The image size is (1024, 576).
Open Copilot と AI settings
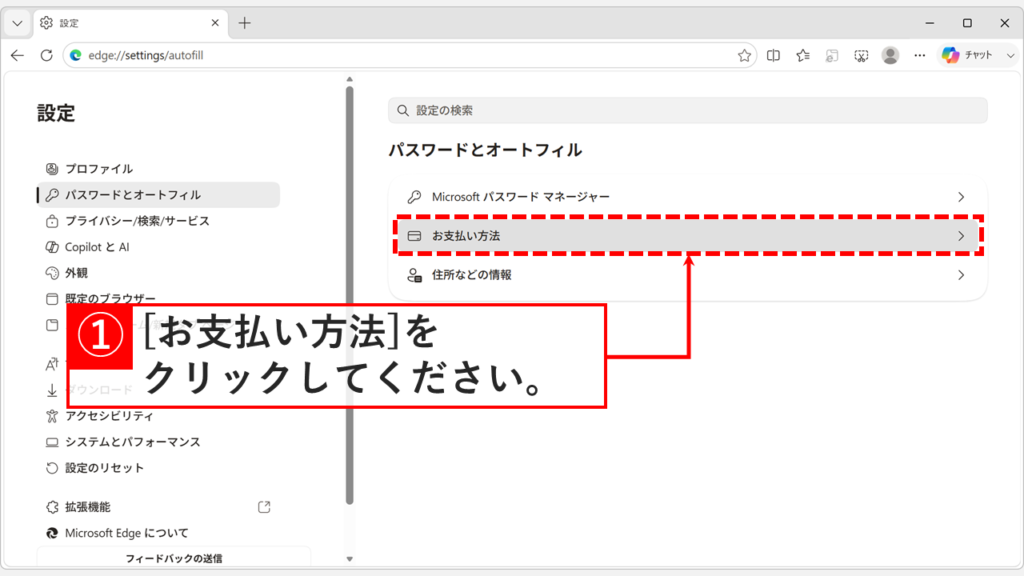point(159,247)
